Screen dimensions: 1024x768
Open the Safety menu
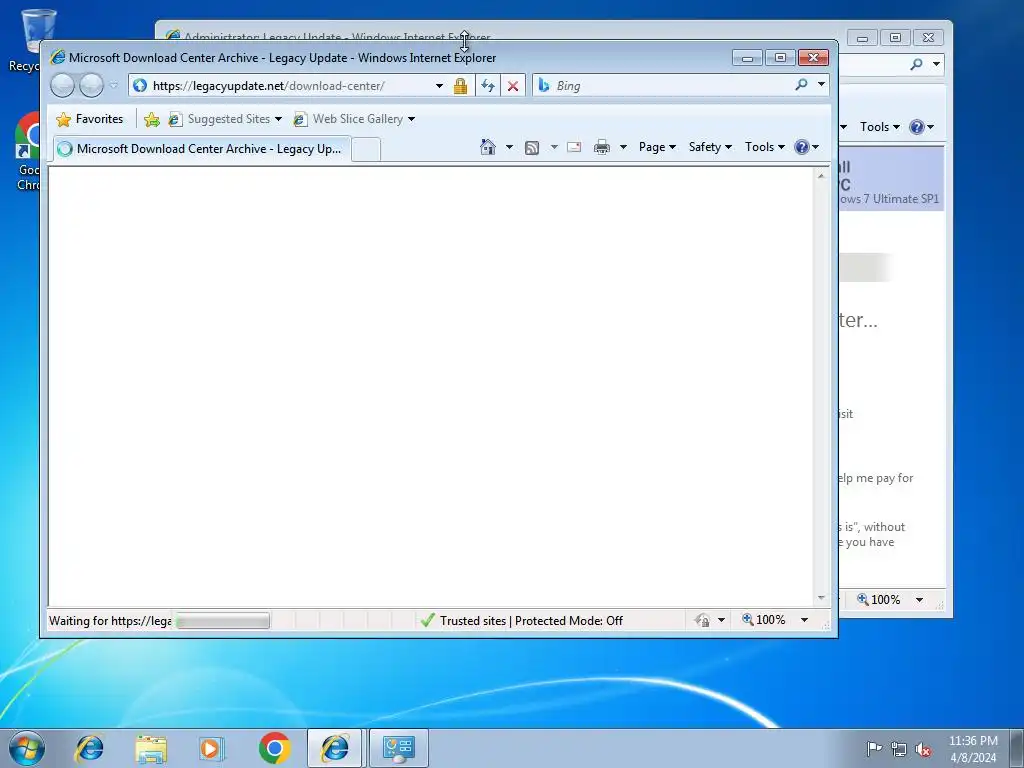(x=710, y=147)
